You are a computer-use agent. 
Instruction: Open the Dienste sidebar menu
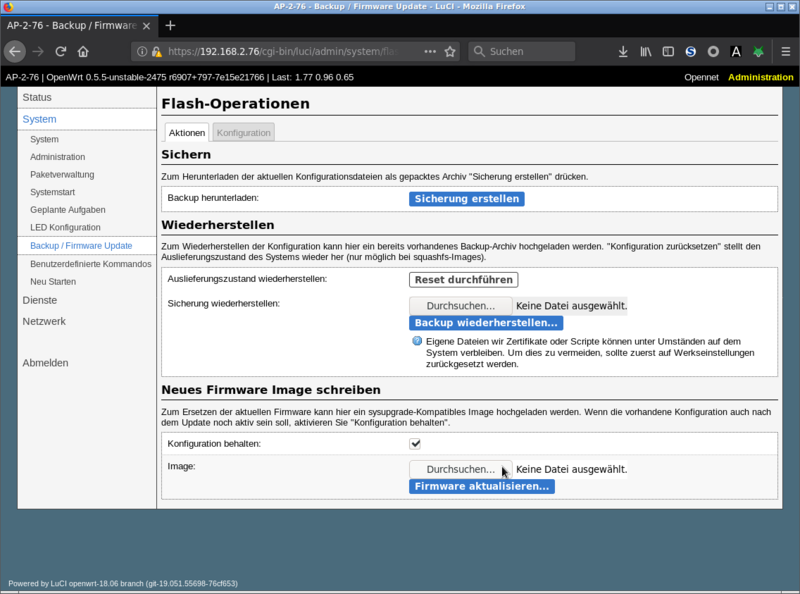(x=40, y=300)
